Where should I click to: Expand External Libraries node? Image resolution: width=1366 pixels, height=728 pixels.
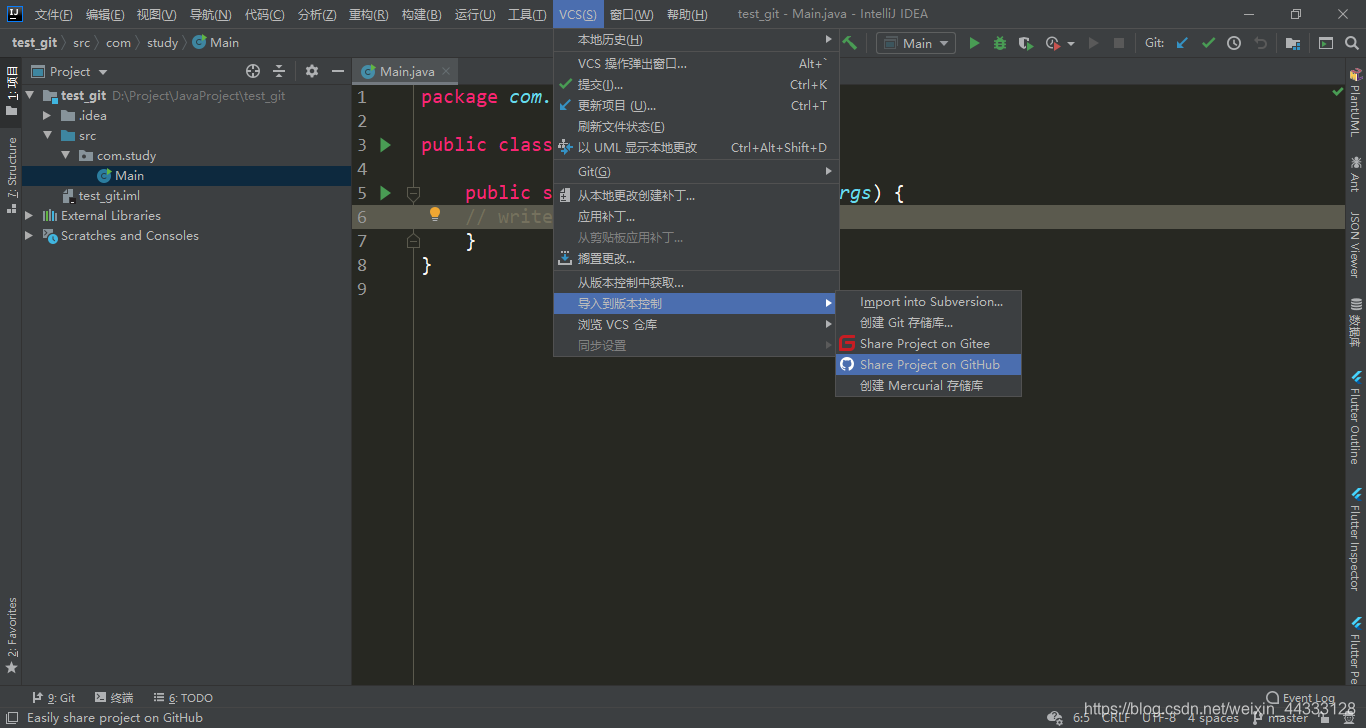pyautogui.click(x=29, y=216)
